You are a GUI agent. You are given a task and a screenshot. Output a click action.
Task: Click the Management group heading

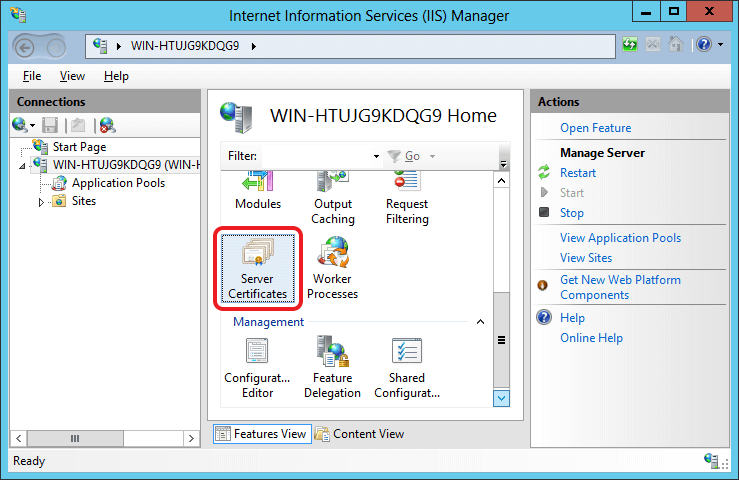pyautogui.click(x=268, y=322)
